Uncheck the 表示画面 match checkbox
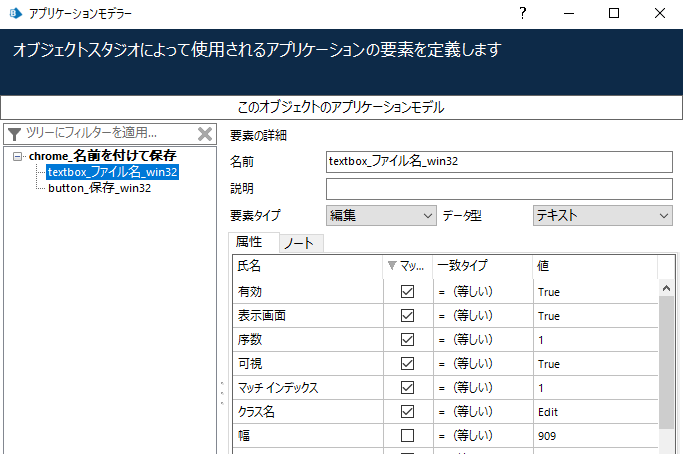The height and width of the screenshot is (454, 683). 407,315
